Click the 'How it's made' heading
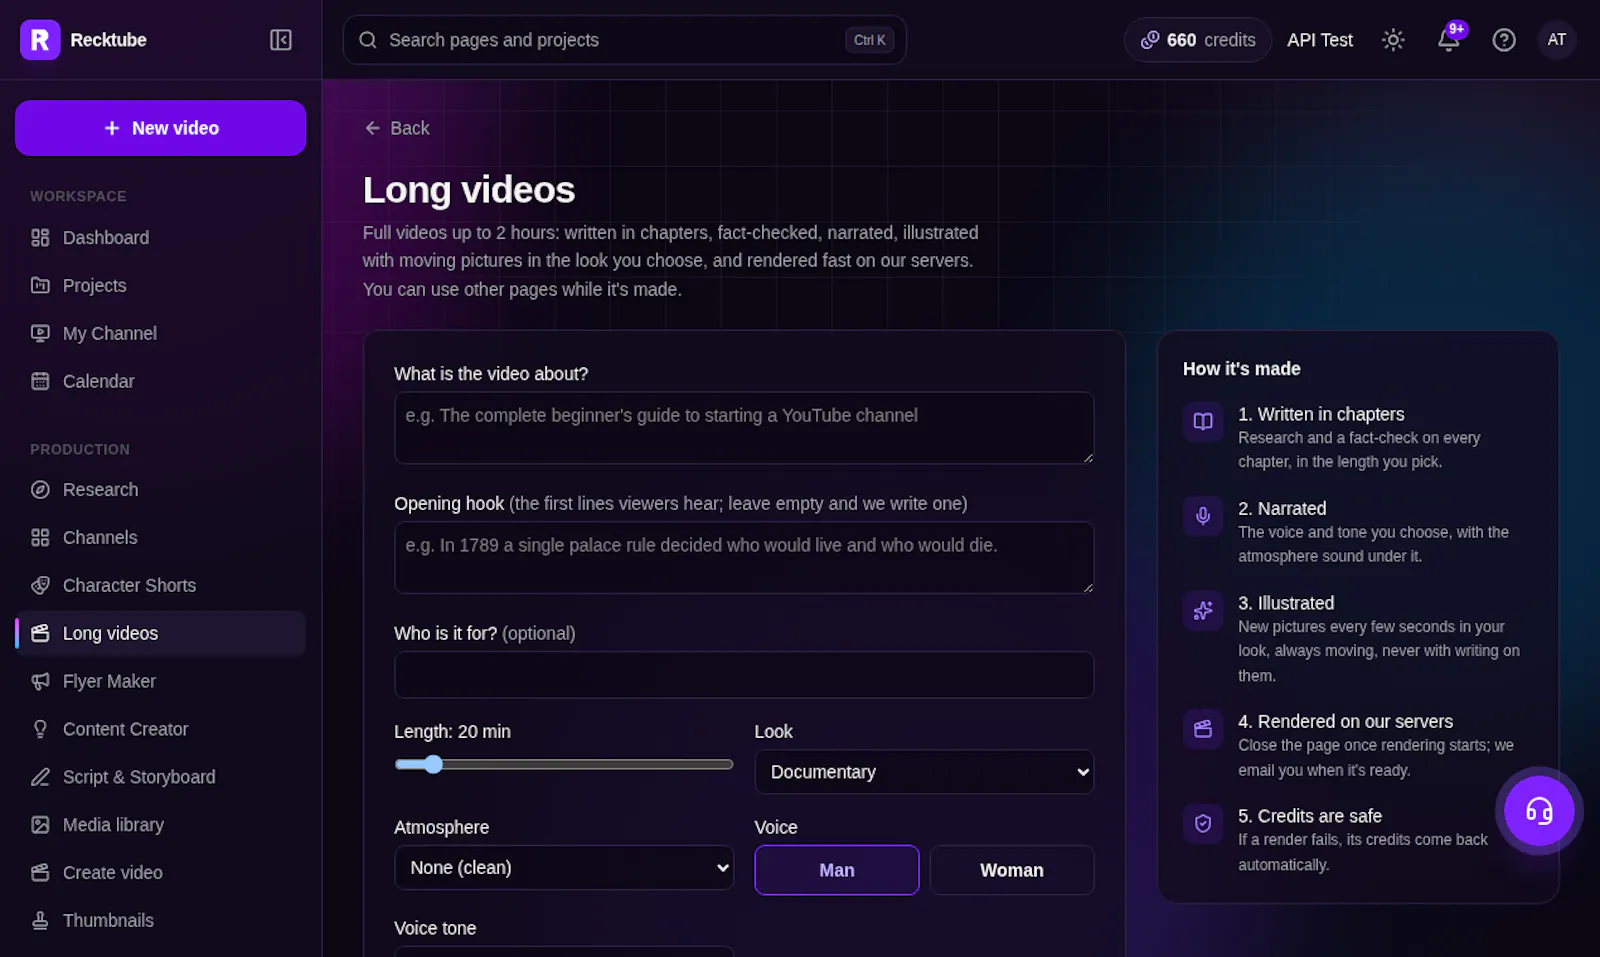 tap(1242, 369)
